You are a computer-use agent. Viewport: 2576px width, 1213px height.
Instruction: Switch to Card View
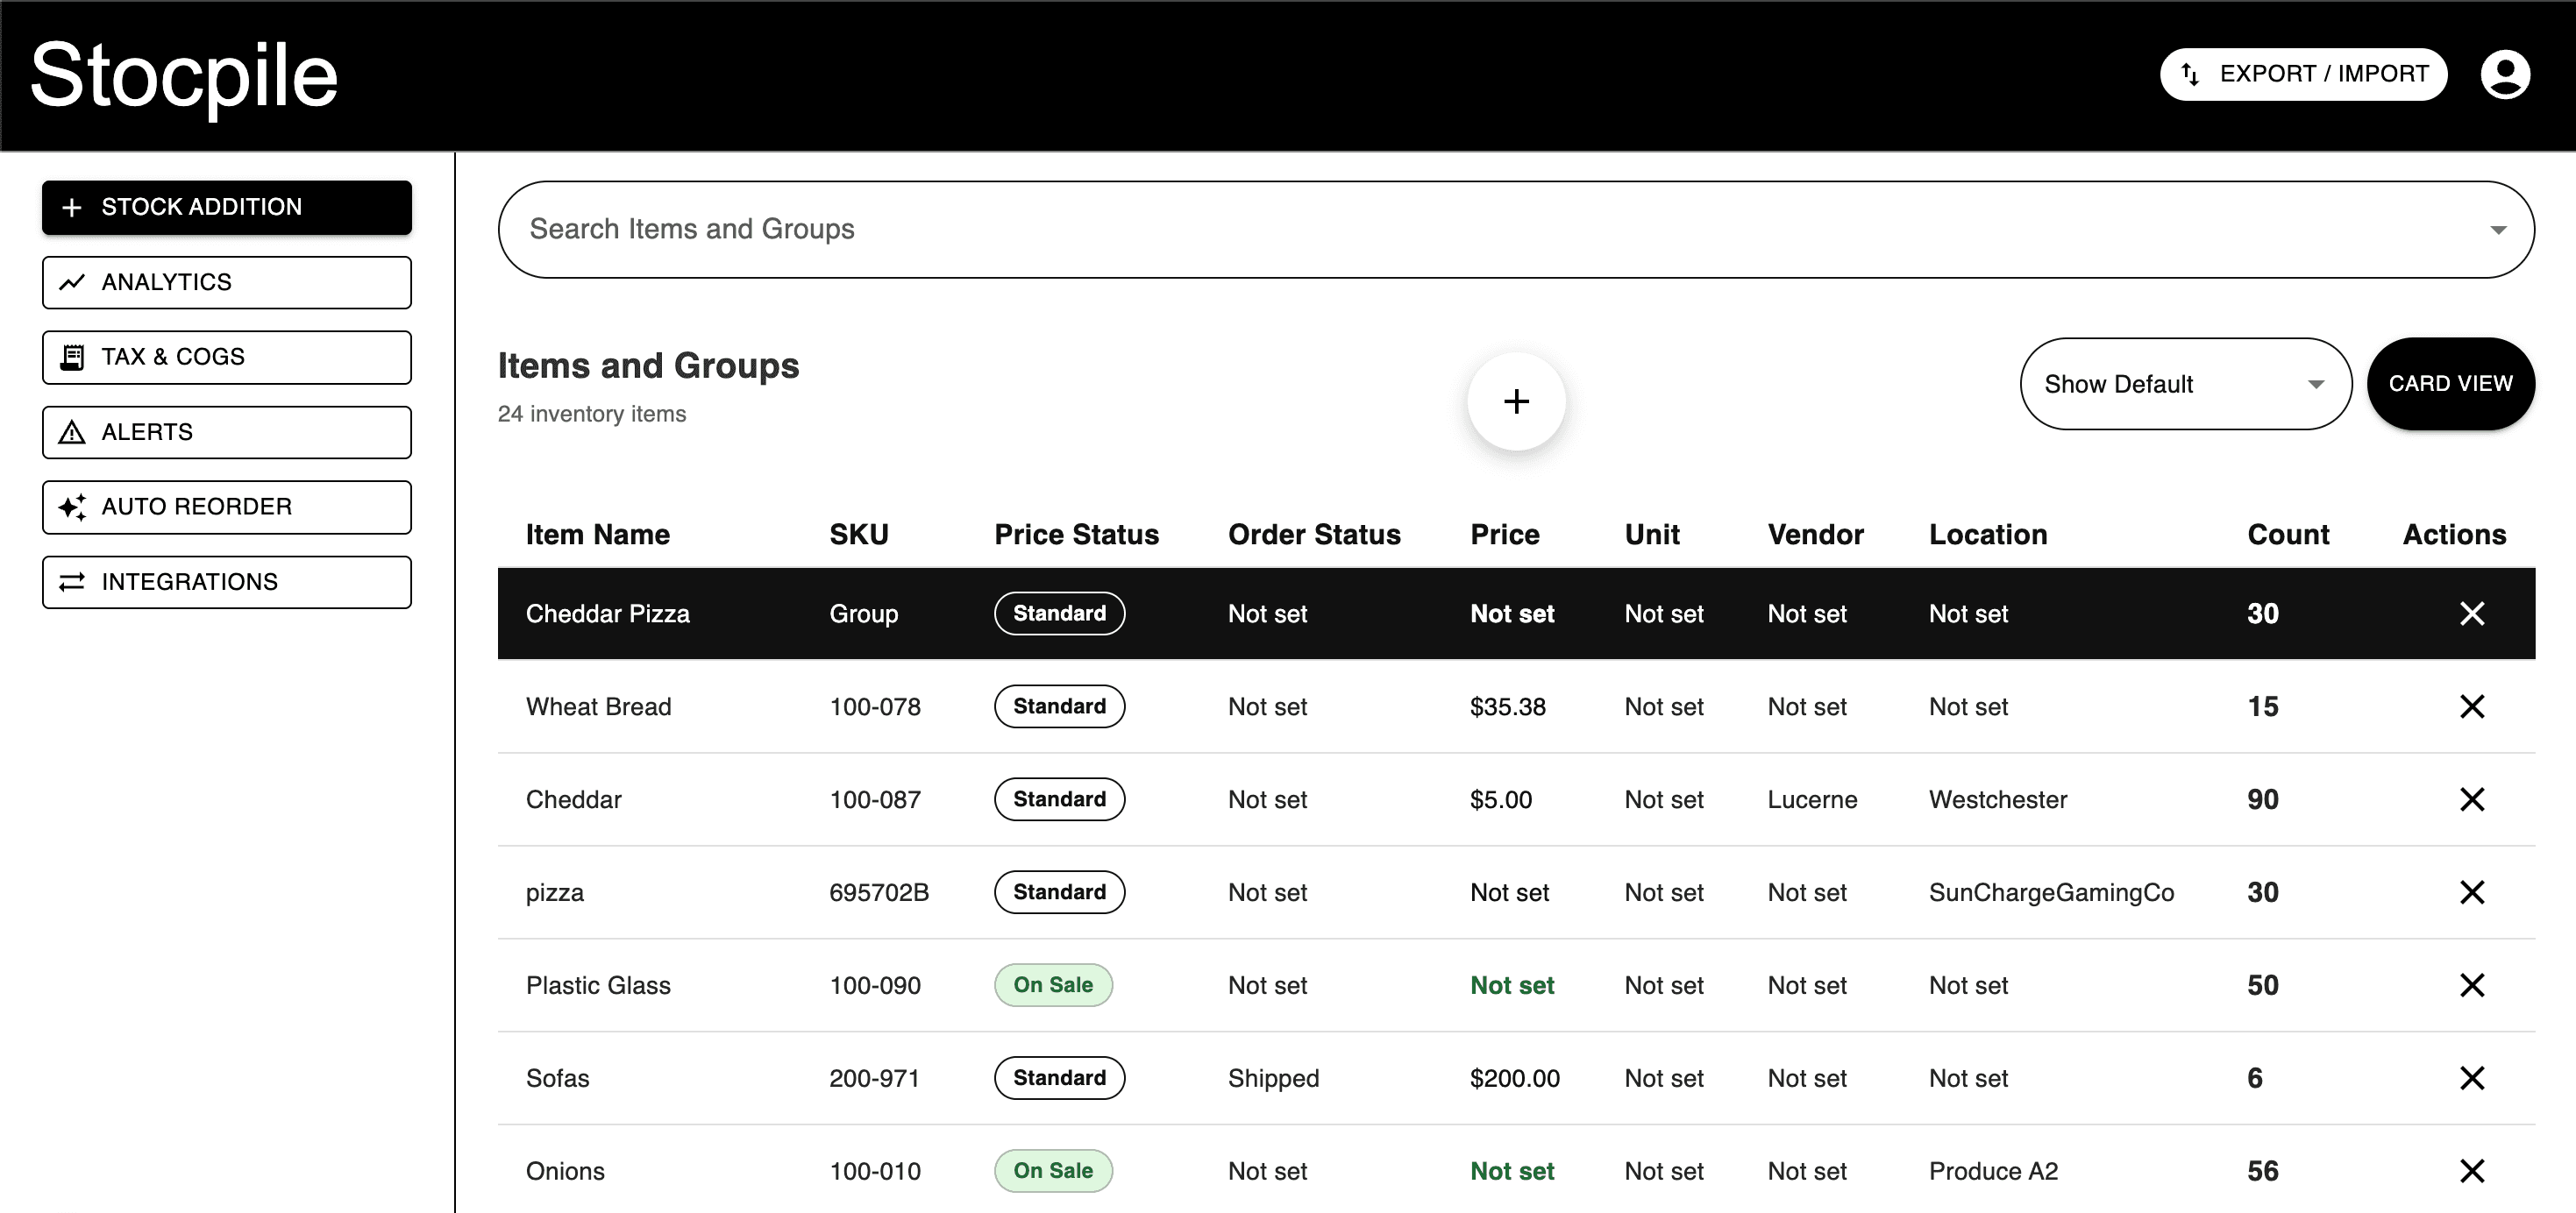point(2450,384)
